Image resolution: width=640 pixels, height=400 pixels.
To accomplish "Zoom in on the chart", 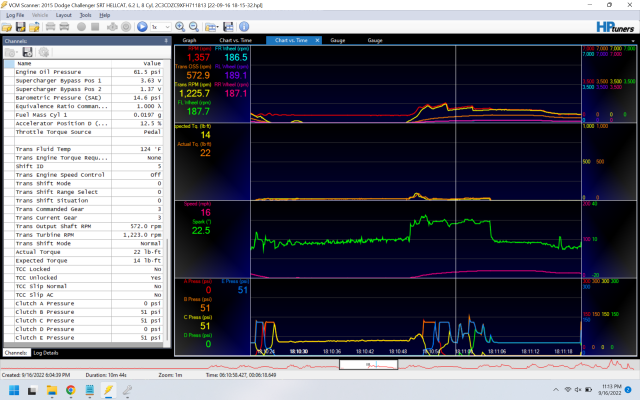I will (x=180, y=27).
